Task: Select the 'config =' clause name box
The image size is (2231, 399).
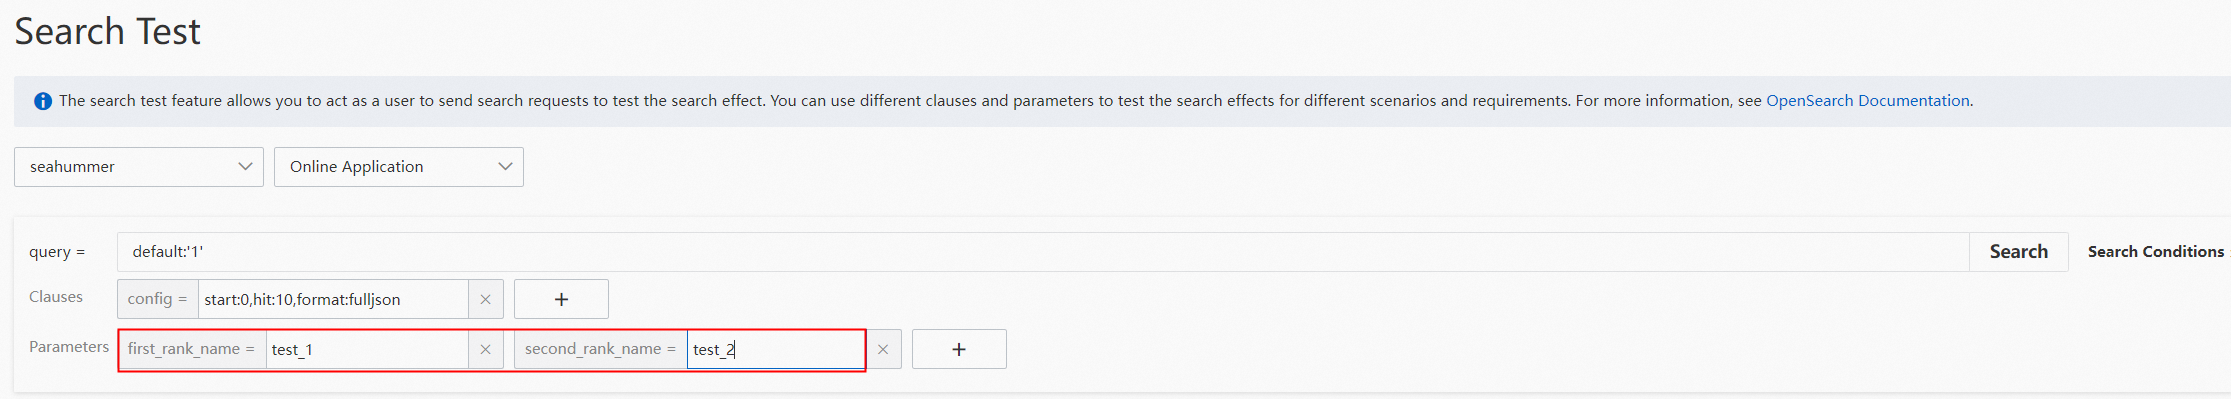Action: point(158,299)
